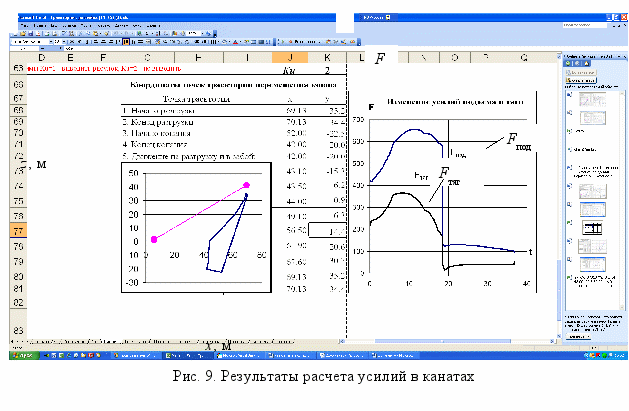
Task: Click the sheet tab scroll arrows at bottom left
Action: [19, 342]
